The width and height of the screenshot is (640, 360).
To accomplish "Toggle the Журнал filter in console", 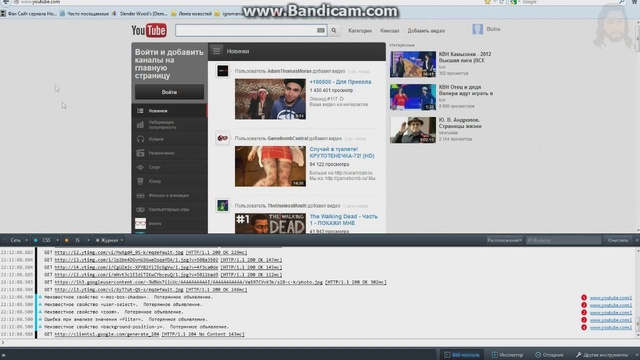I will coord(106,240).
